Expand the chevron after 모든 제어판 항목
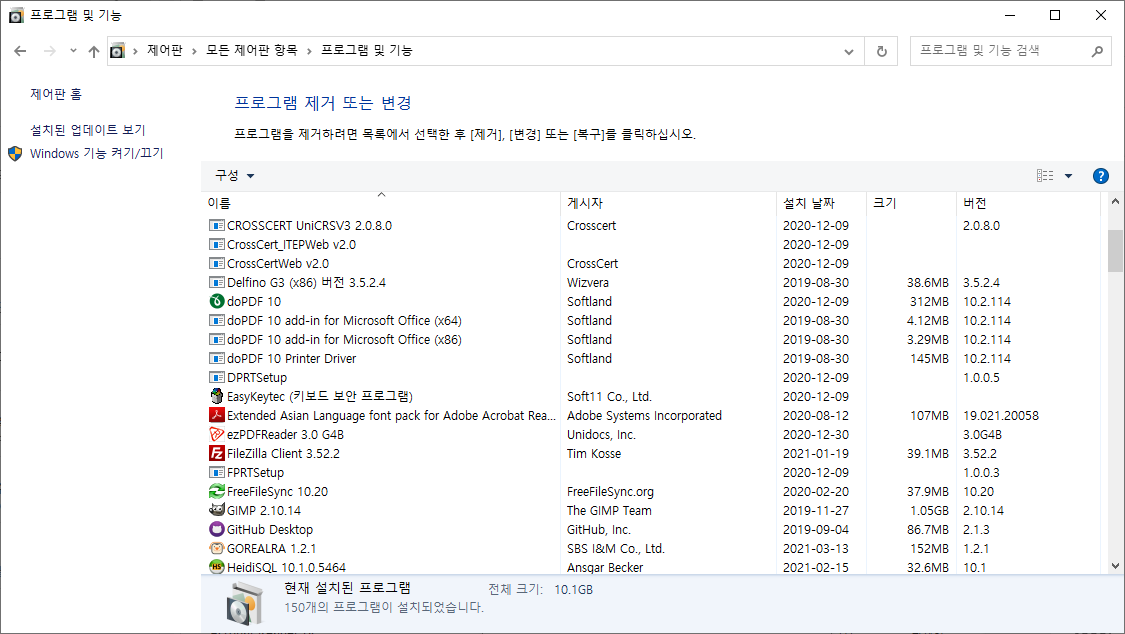Viewport: 1125px width, 634px height. click(309, 51)
